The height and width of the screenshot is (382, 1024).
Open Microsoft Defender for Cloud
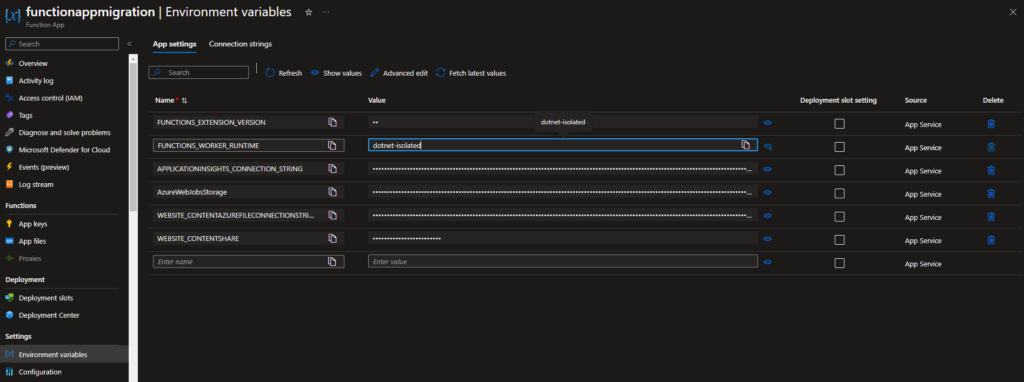pyautogui.click(x=64, y=150)
